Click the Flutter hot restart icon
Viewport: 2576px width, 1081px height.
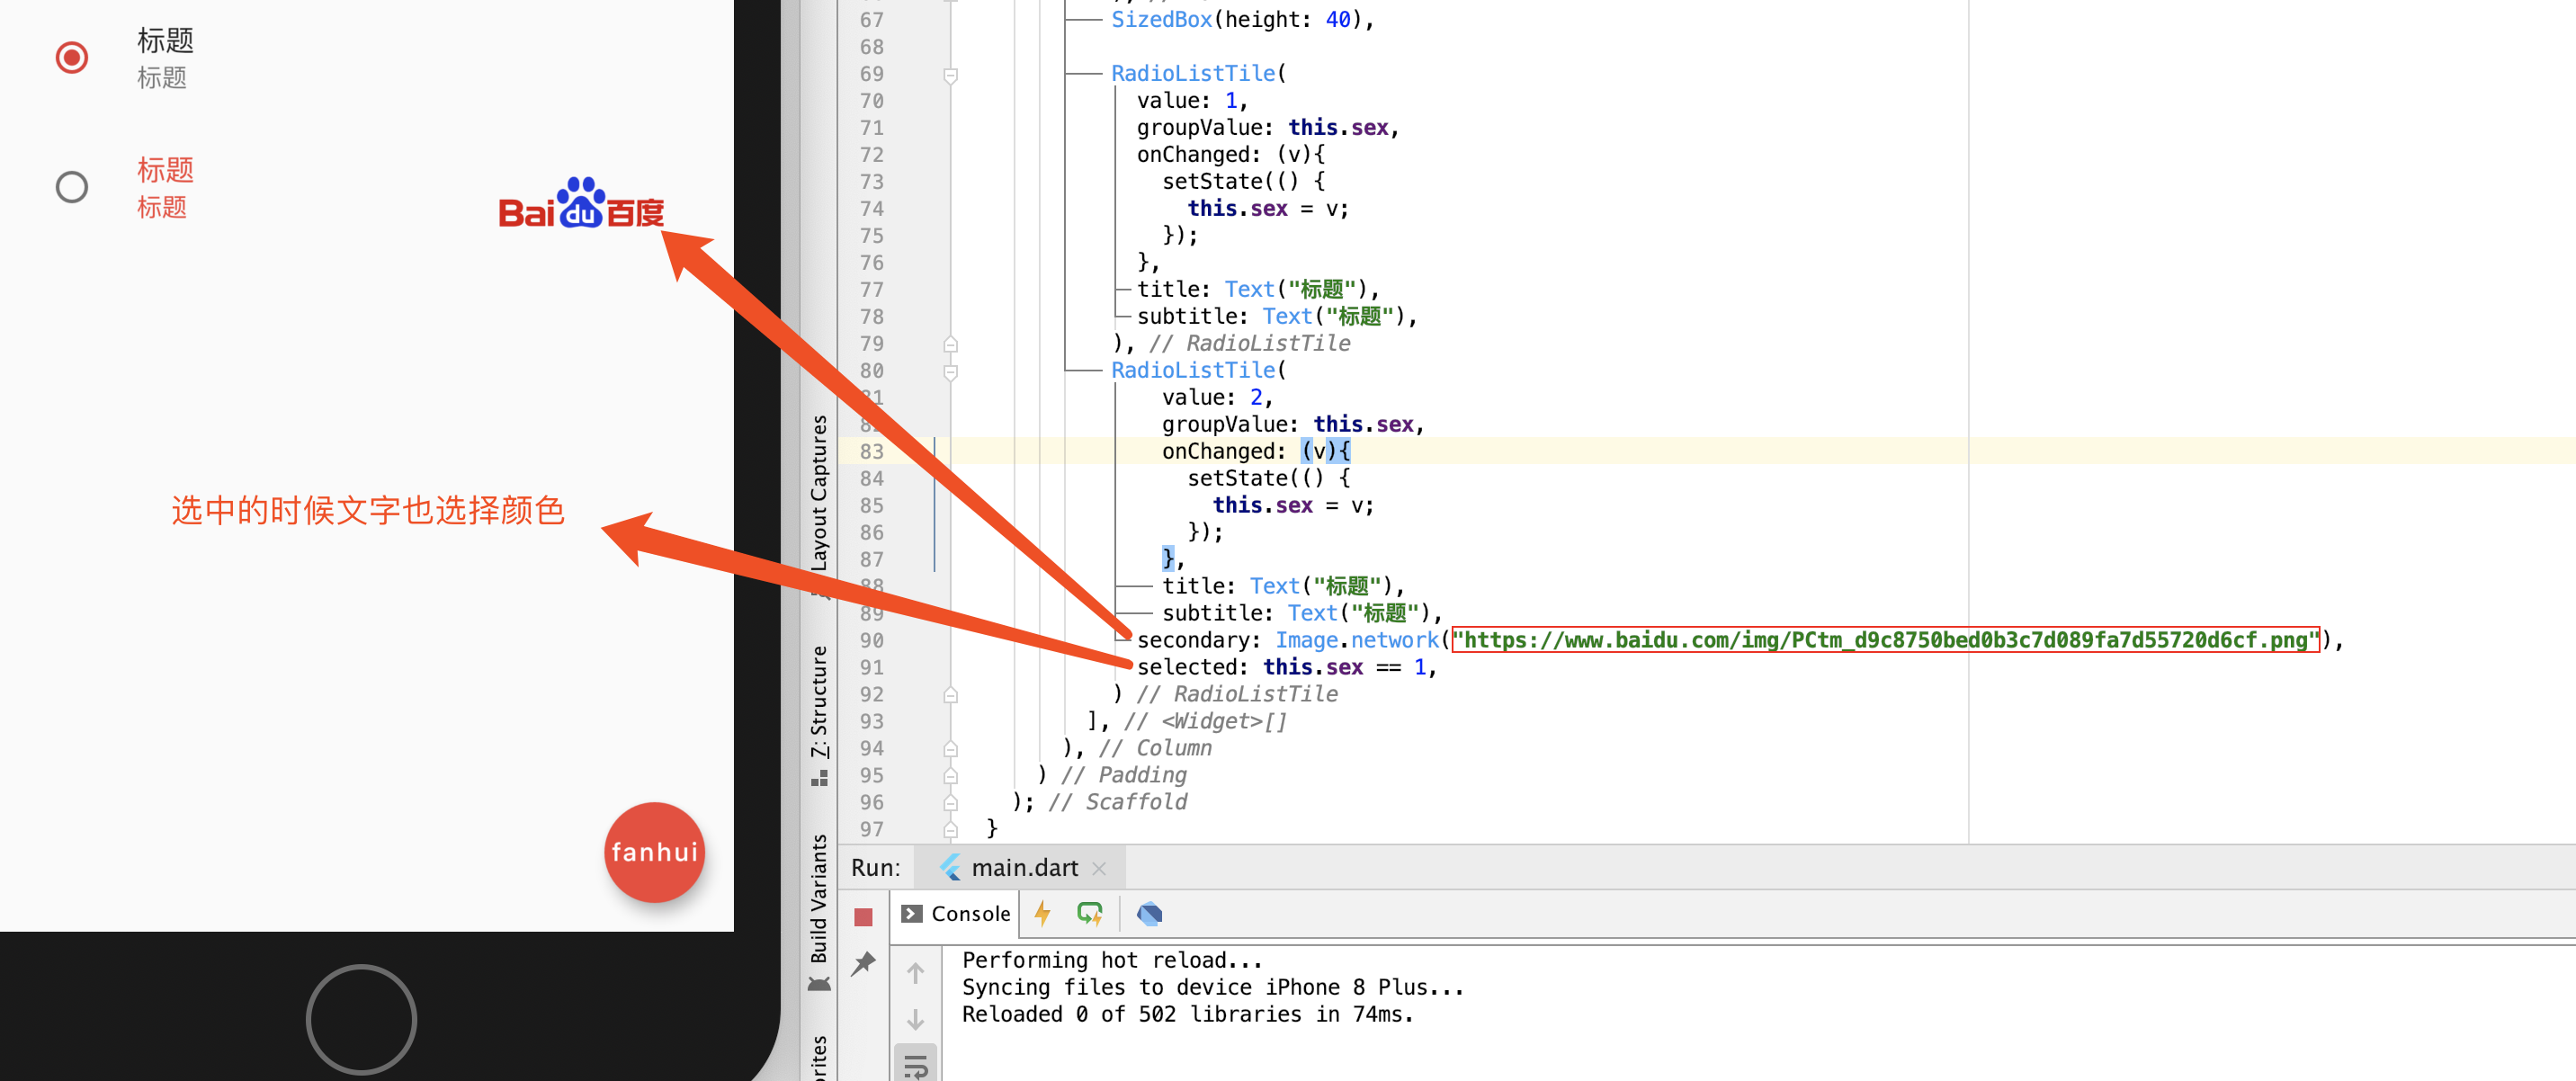pos(1089,913)
